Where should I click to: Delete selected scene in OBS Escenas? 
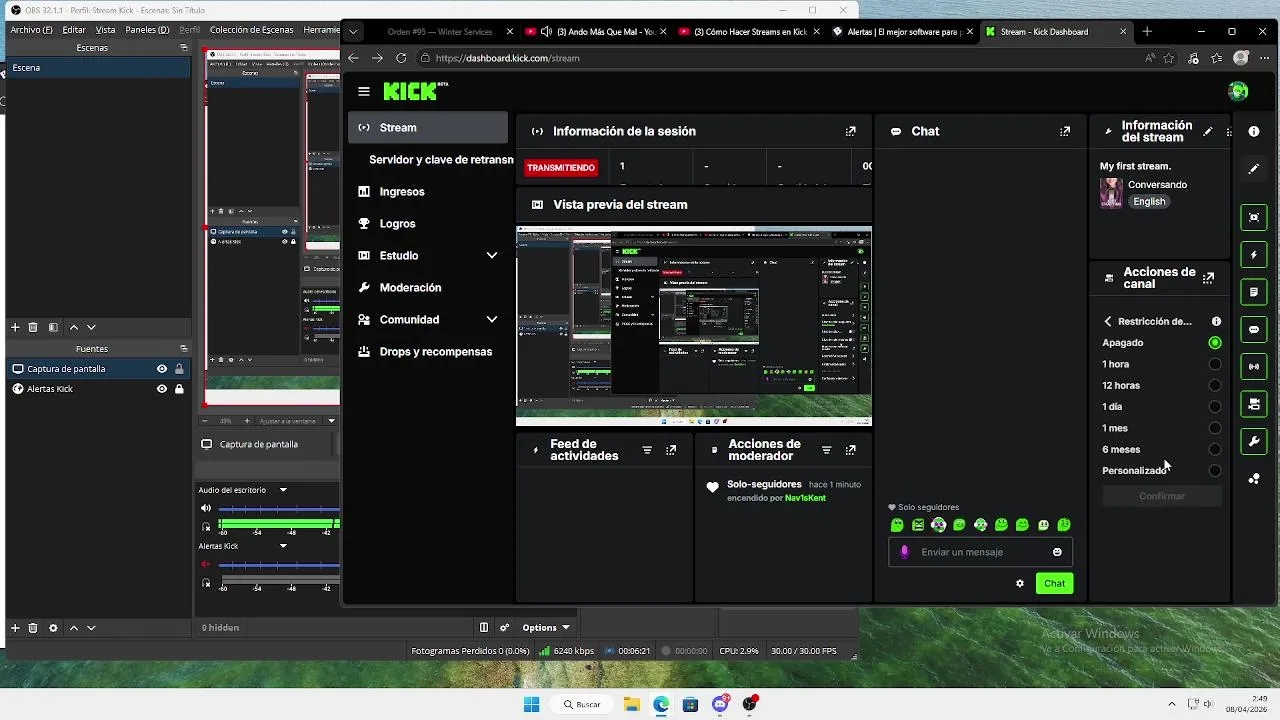[33, 327]
